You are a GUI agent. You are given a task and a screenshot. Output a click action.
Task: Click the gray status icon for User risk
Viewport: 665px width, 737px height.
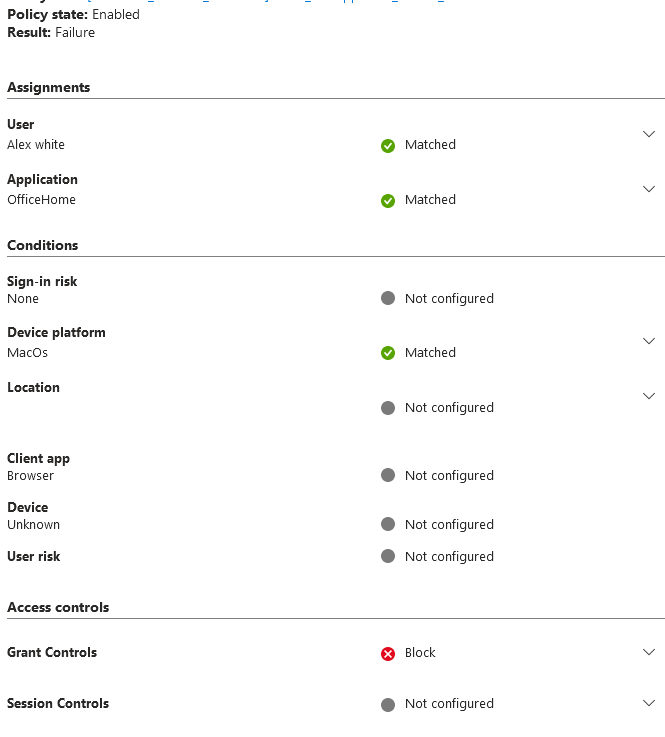[x=388, y=557]
